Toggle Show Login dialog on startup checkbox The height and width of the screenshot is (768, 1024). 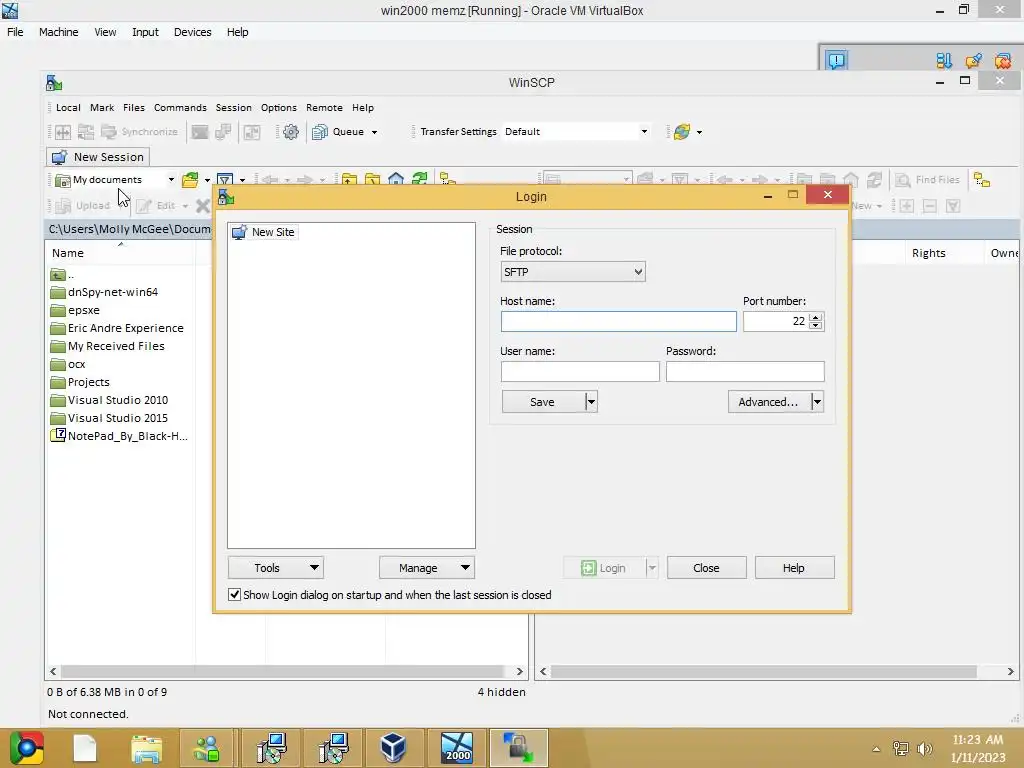(x=234, y=594)
